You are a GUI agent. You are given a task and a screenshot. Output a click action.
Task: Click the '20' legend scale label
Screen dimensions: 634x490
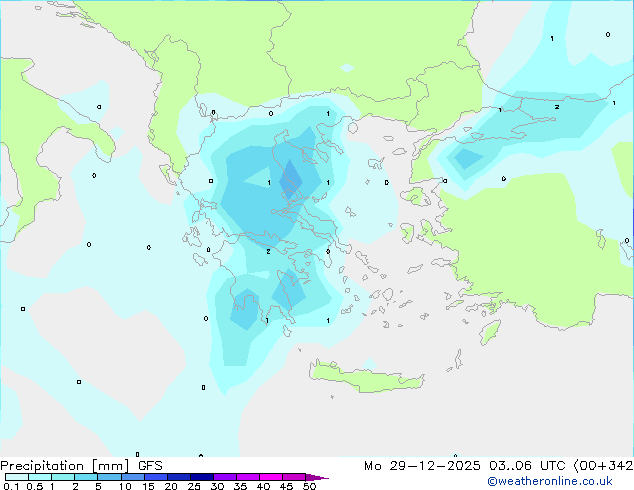(x=171, y=486)
